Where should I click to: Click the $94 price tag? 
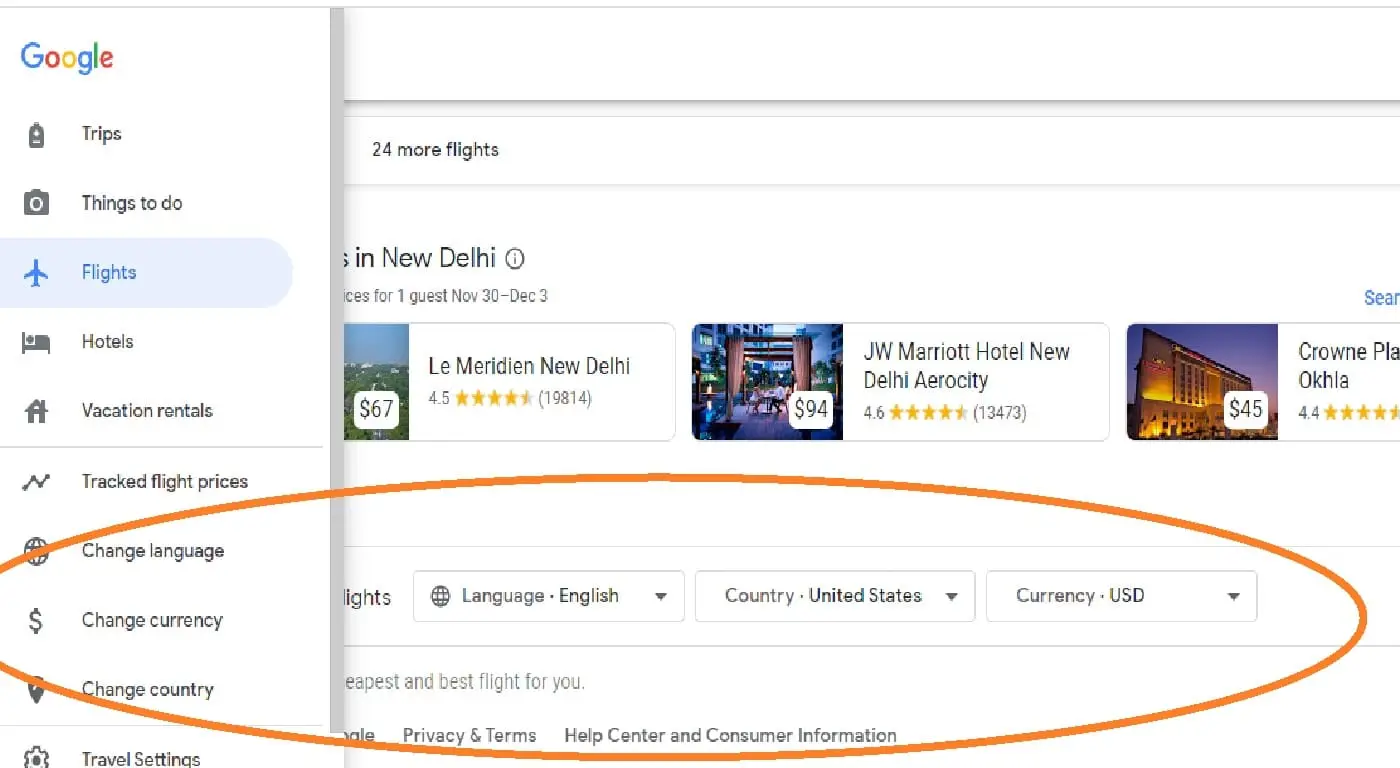coord(811,409)
